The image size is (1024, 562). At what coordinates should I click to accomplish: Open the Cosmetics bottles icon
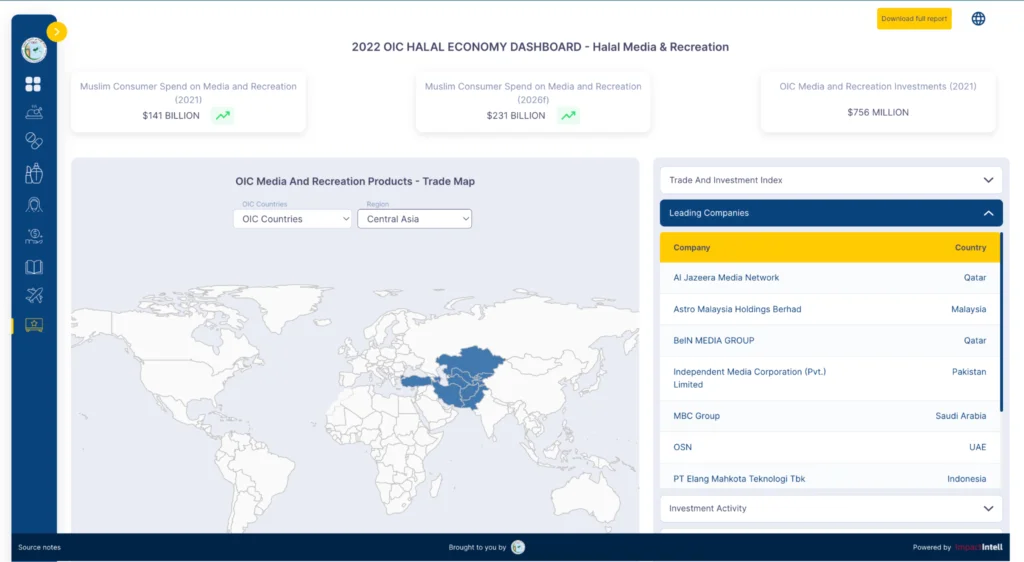point(34,173)
